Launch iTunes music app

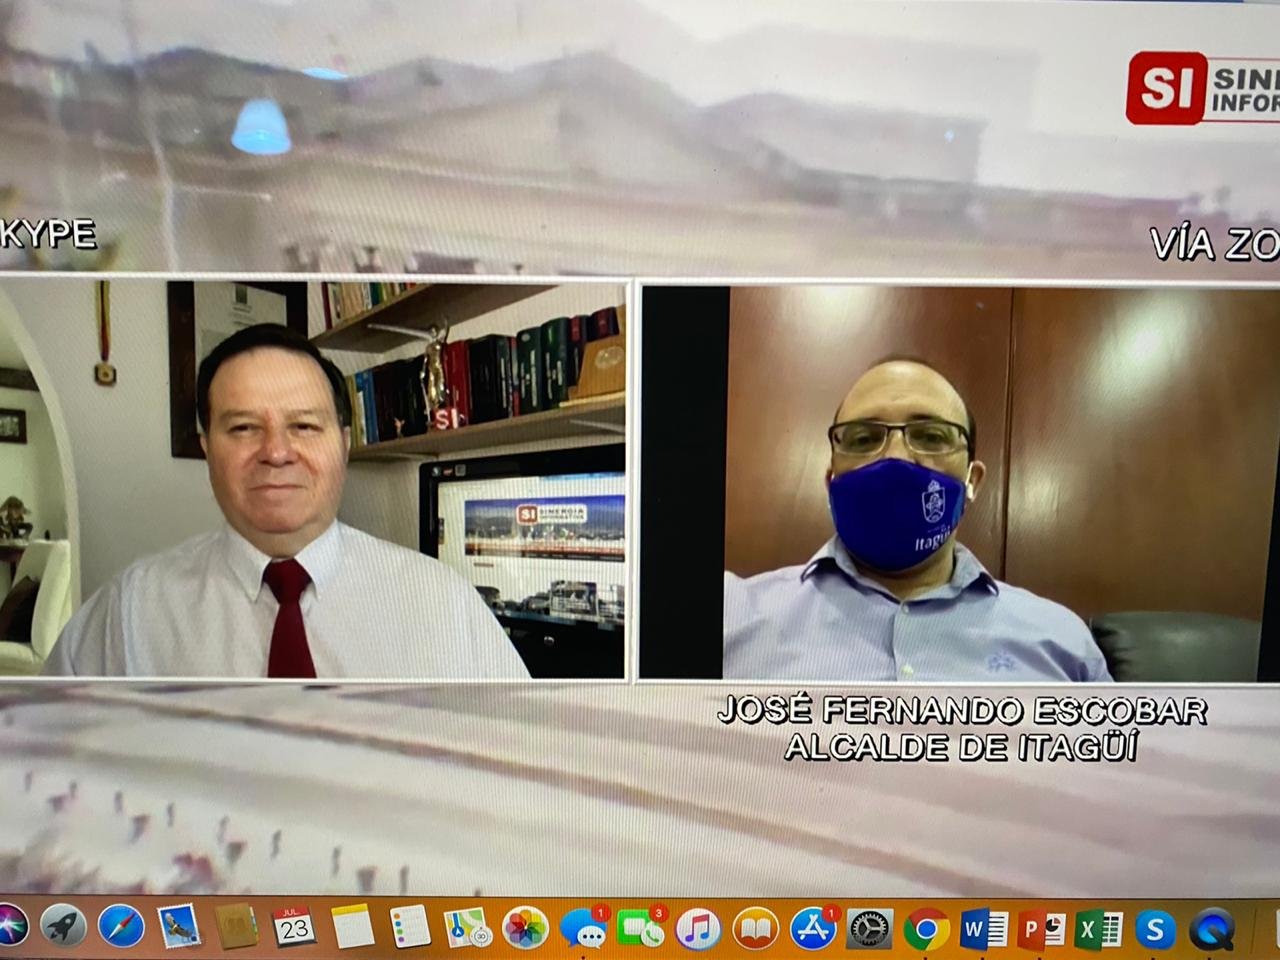698,929
